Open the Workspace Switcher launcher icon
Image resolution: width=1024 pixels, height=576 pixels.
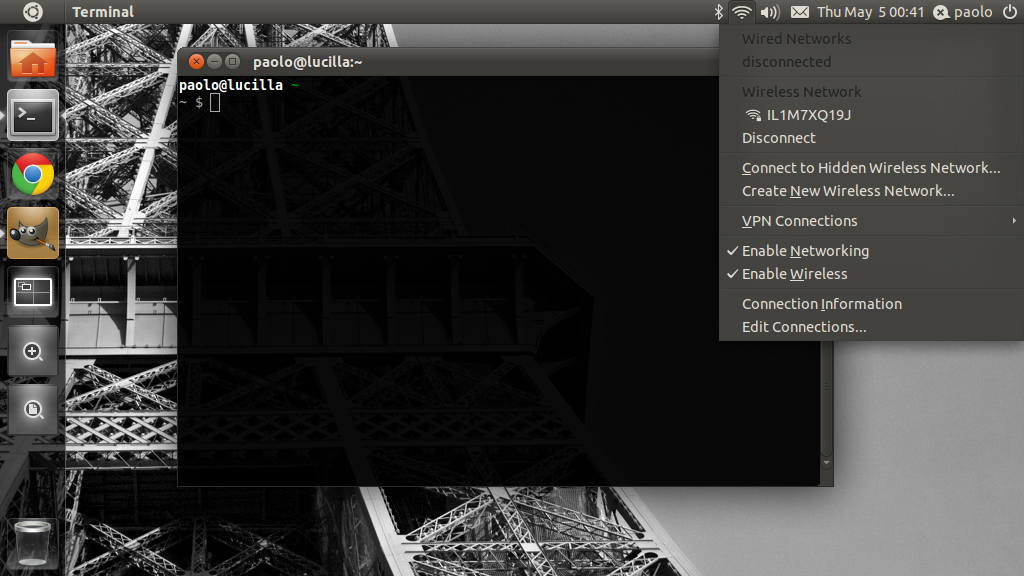point(33,292)
